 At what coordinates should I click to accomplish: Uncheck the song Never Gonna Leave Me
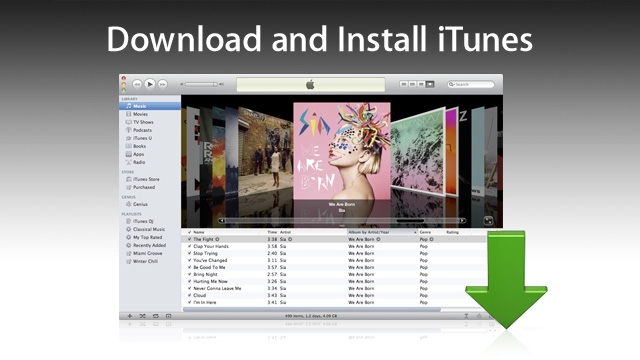point(189,288)
